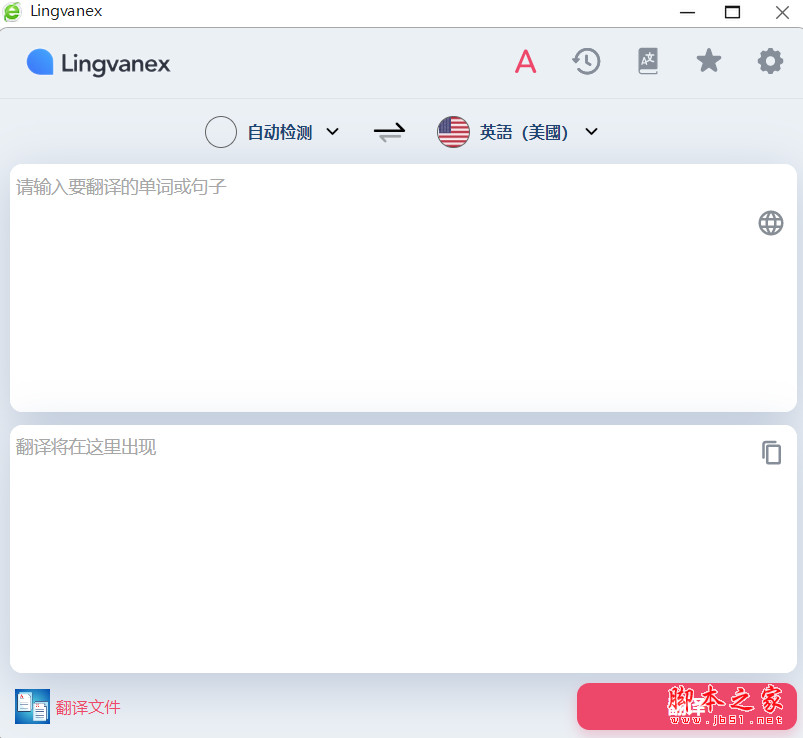Image resolution: width=803 pixels, height=738 pixels.
Task: Swap source and target languages
Action: pyautogui.click(x=389, y=132)
